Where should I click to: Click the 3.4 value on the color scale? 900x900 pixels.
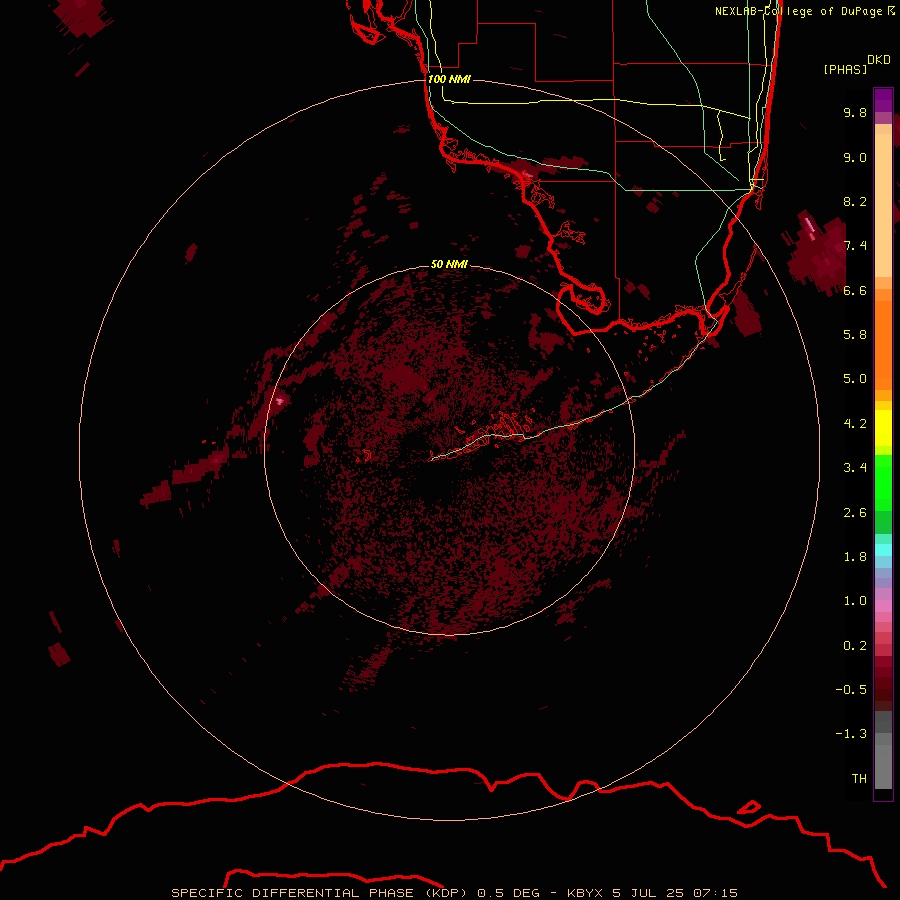tap(855, 468)
